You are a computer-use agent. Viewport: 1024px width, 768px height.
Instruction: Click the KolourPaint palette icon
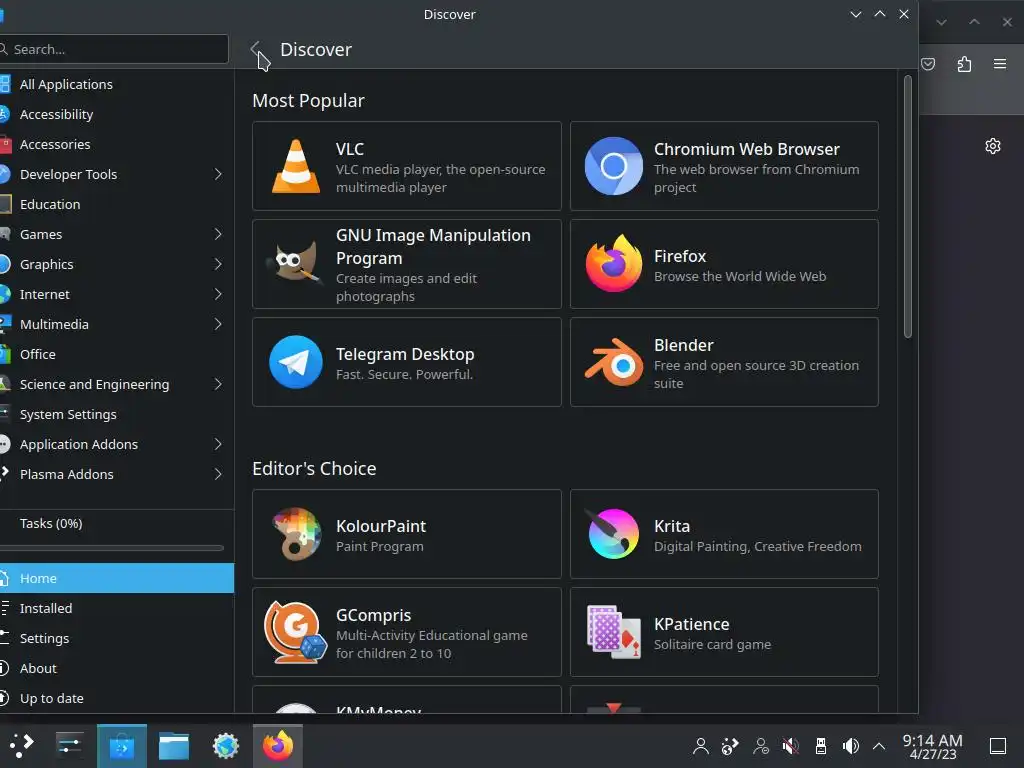[x=296, y=534]
